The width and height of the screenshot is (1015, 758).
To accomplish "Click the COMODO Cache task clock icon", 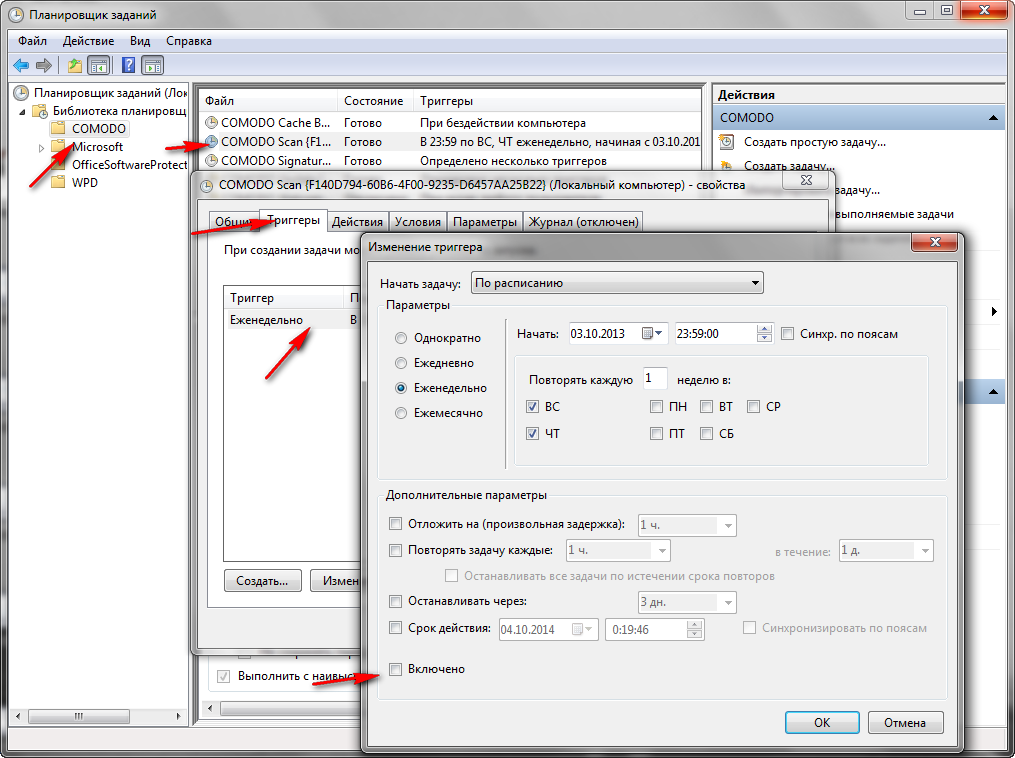I will click(x=211, y=122).
